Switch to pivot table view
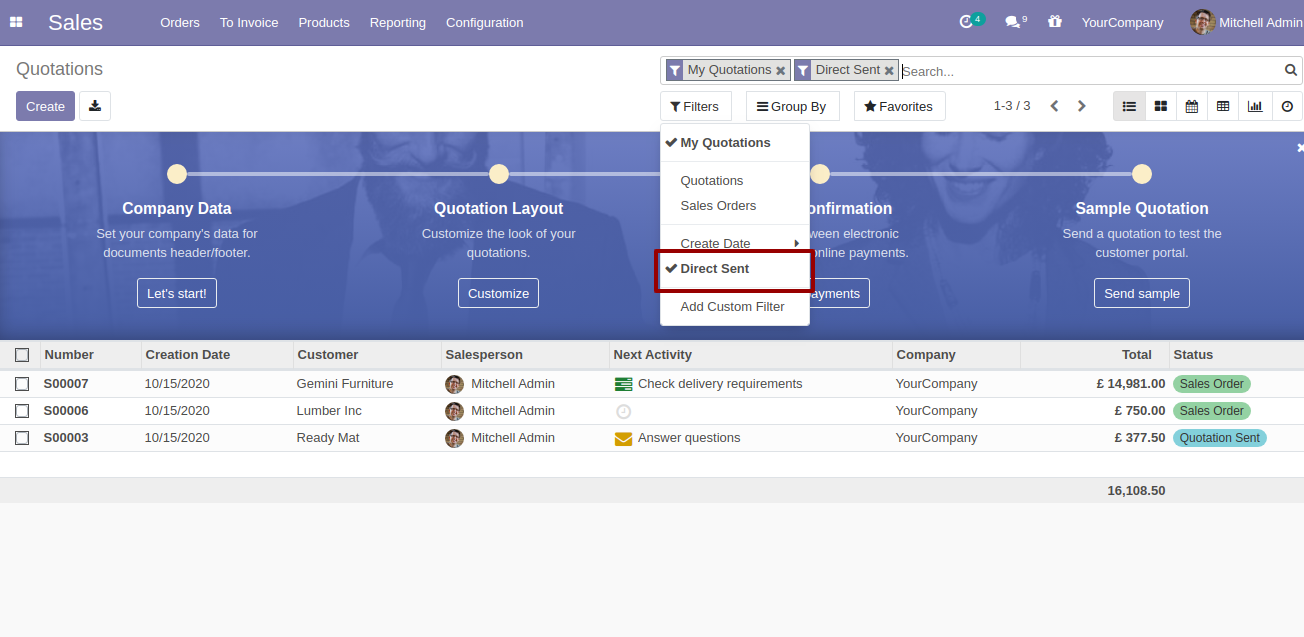1304x637 pixels. [x=1222, y=106]
